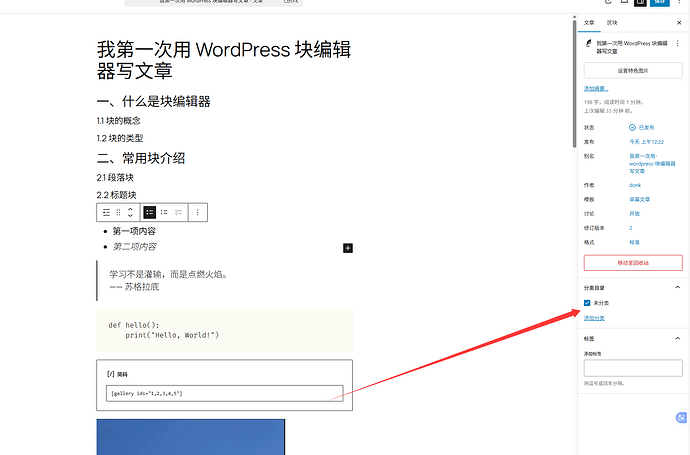Image resolution: width=690 pixels, height=455 pixels.
Task: Click heading 一、什么是块编辑器
Action: [x=154, y=102]
